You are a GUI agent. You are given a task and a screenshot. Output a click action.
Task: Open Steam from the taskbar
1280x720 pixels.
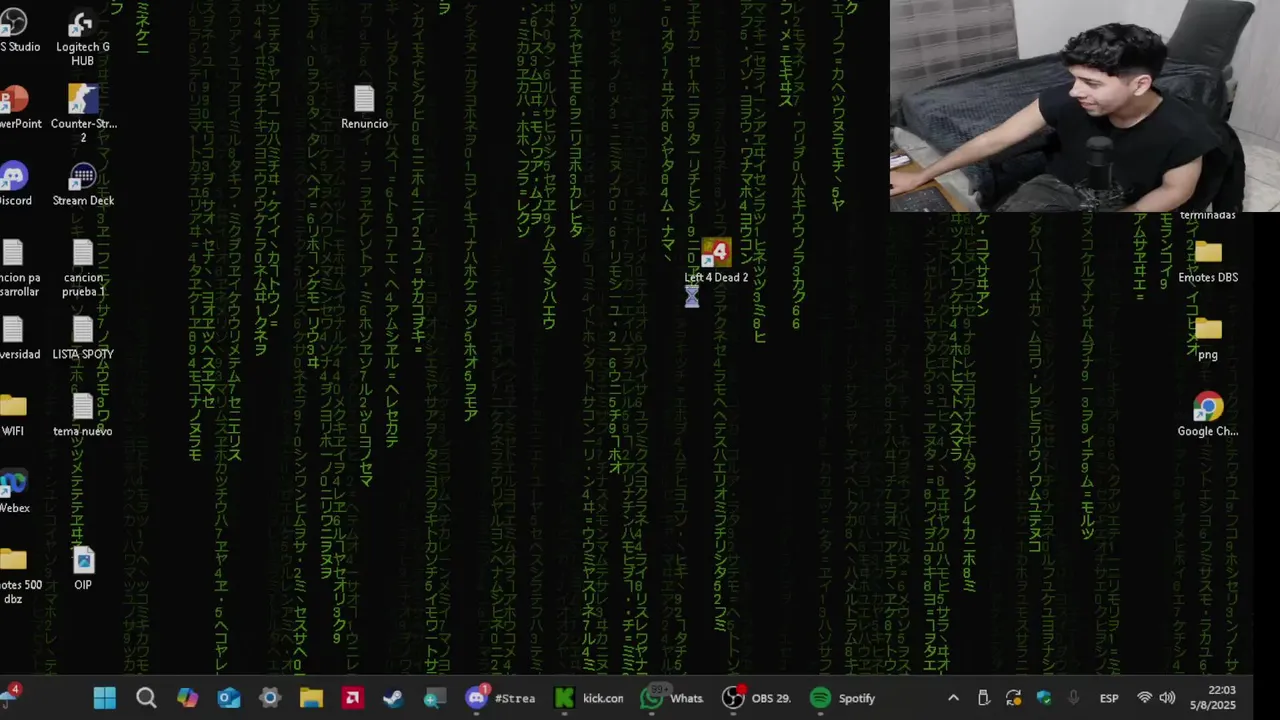click(393, 698)
